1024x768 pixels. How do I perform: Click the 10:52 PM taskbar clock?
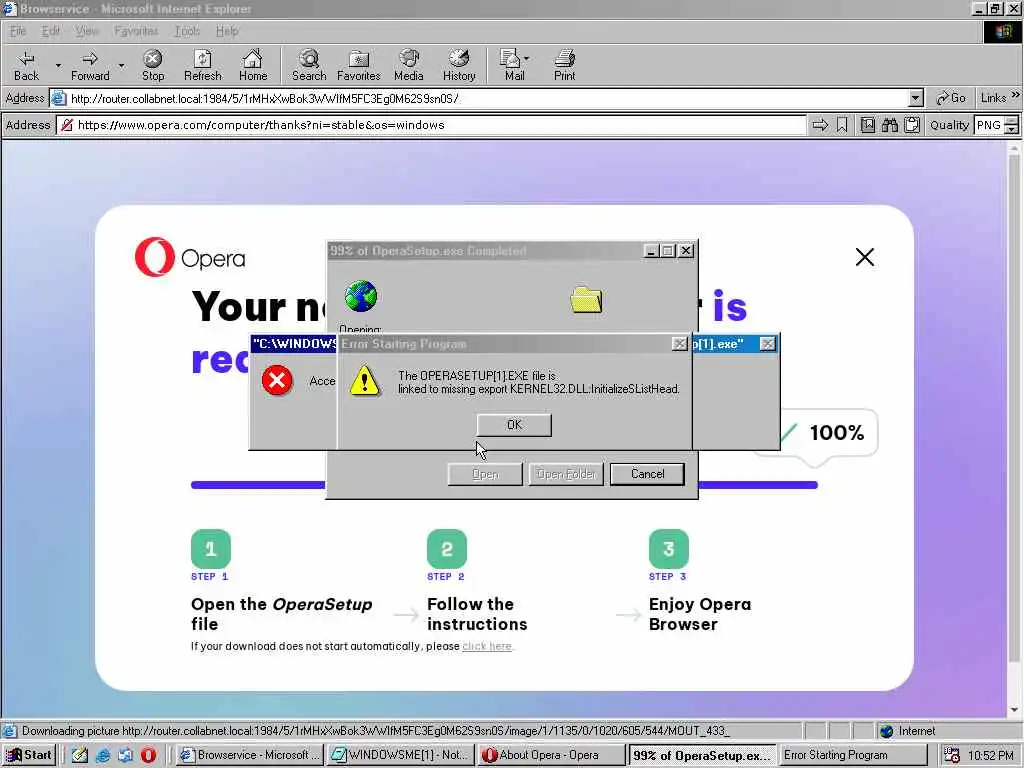pyautogui.click(x=991, y=756)
